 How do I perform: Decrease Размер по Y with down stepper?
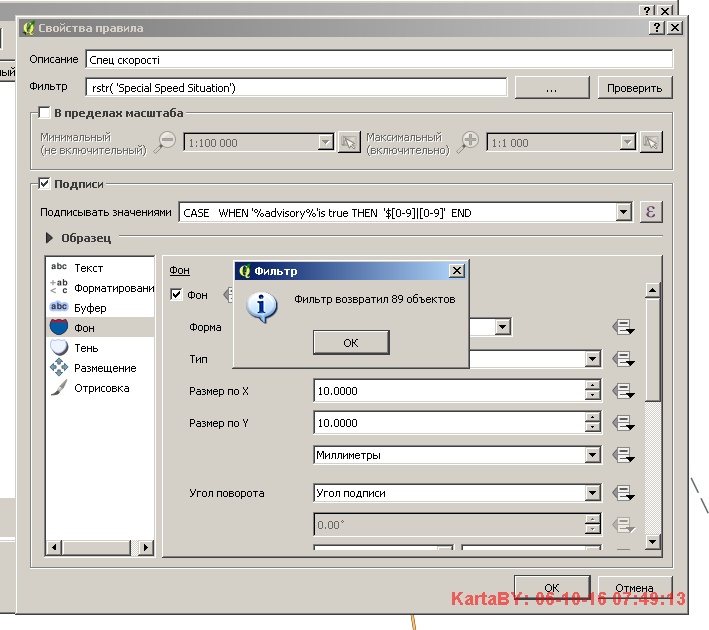[592, 428]
